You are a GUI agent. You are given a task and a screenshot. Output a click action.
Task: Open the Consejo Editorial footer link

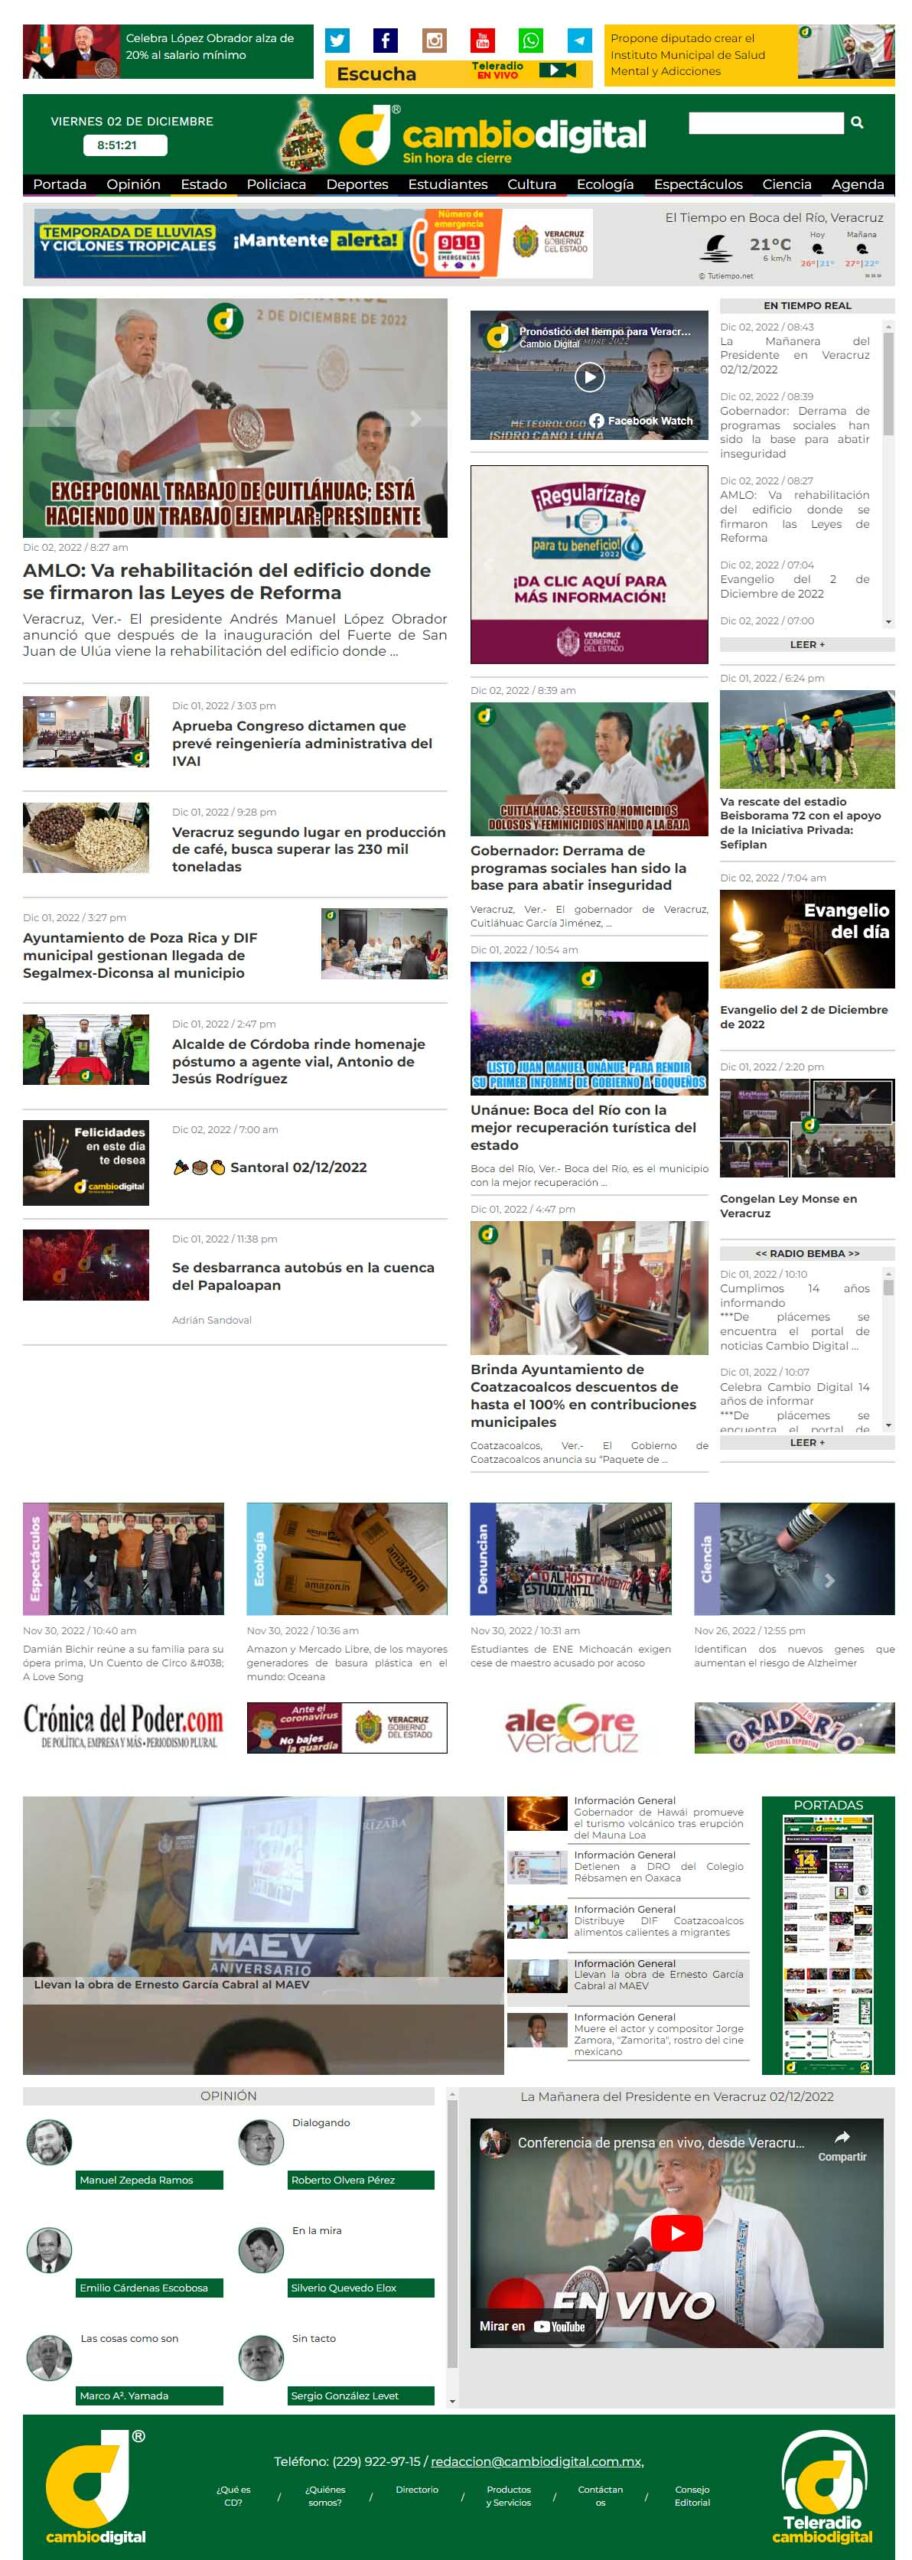coord(692,2495)
